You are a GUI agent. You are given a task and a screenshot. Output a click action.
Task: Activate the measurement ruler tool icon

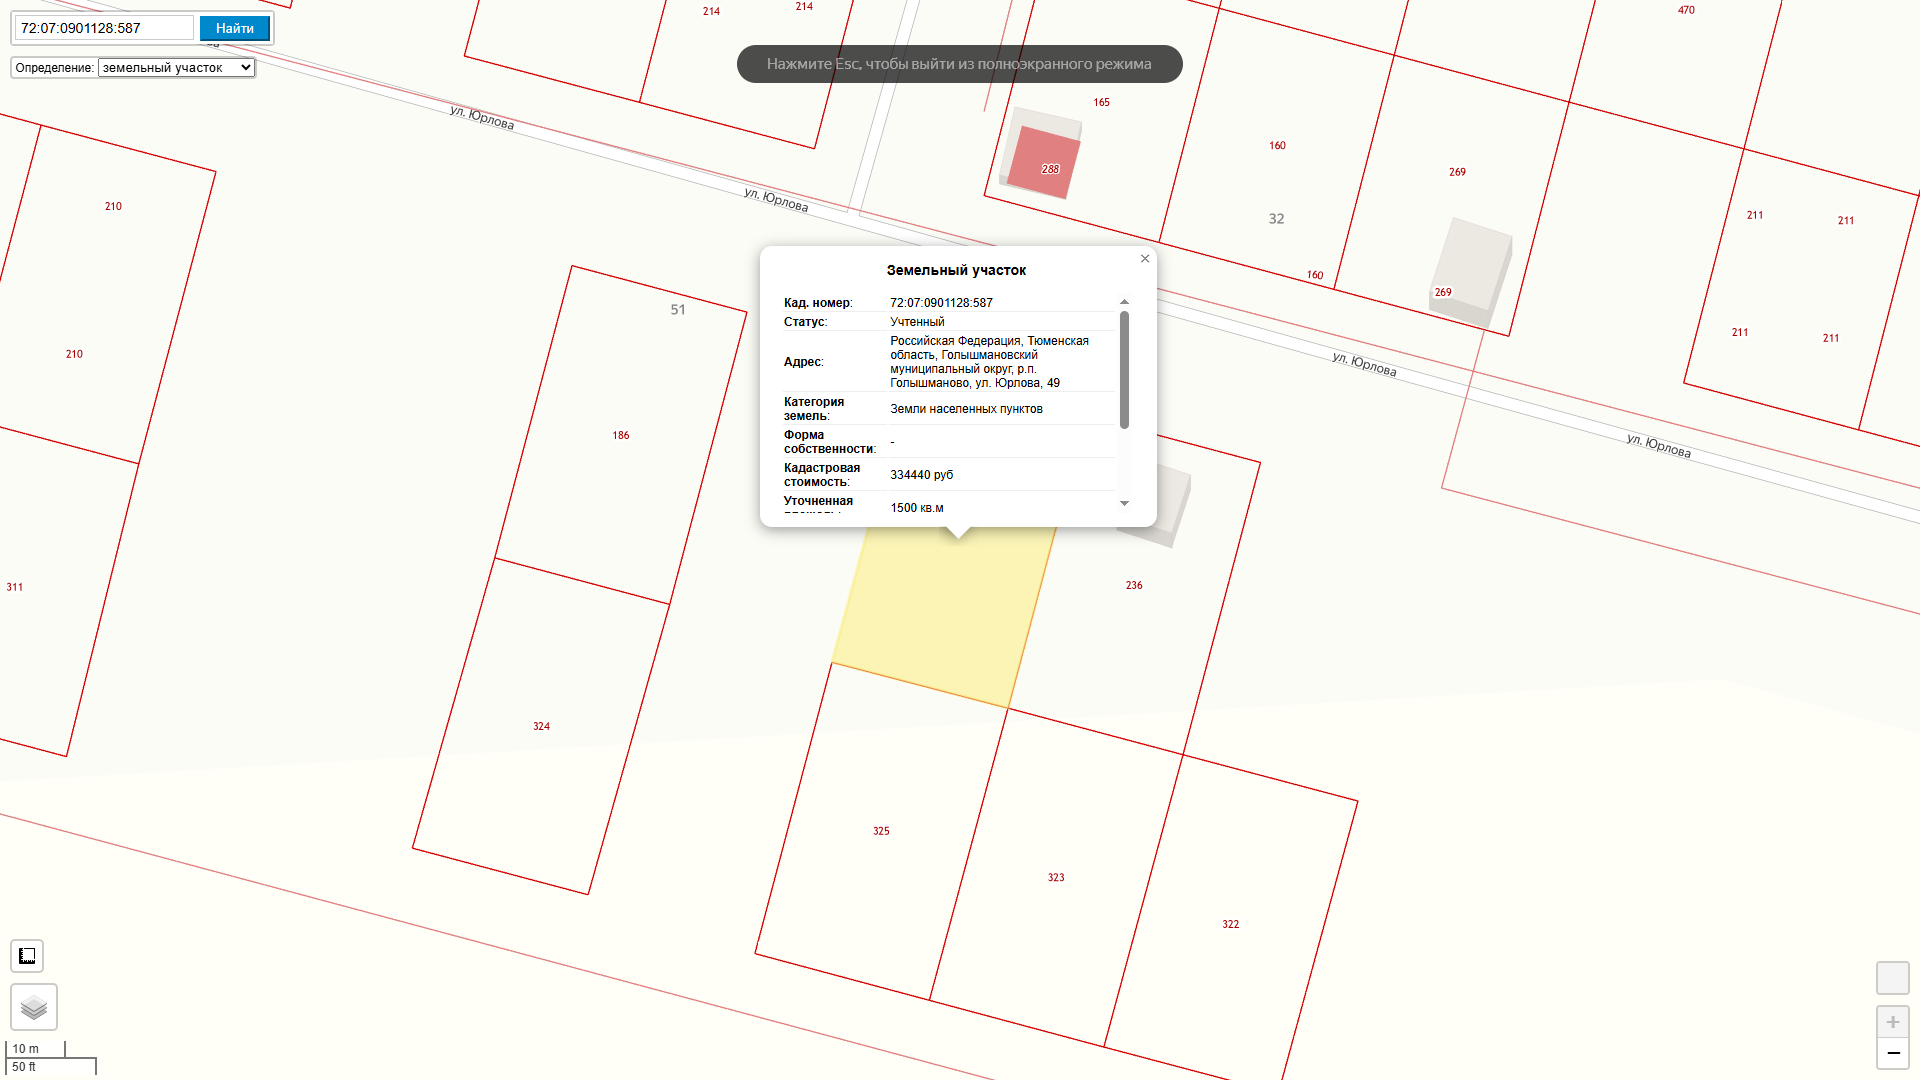[27, 956]
